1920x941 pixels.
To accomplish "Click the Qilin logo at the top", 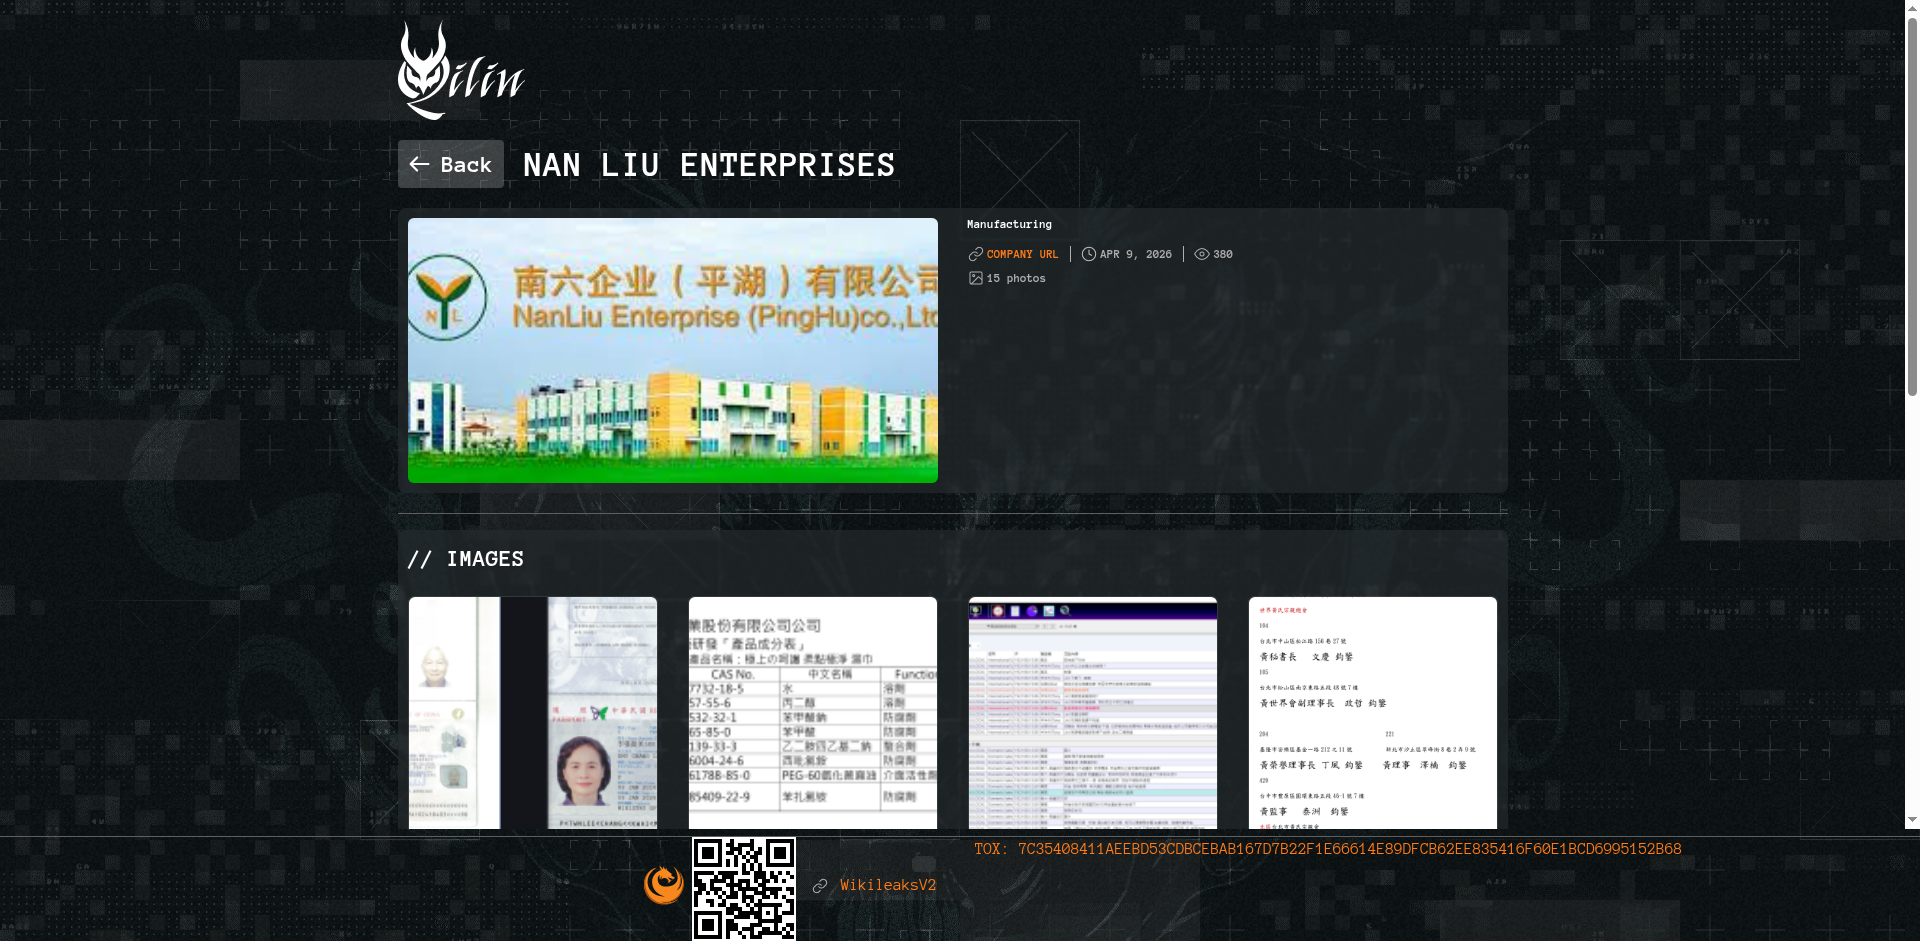I will tap(461, 70).
